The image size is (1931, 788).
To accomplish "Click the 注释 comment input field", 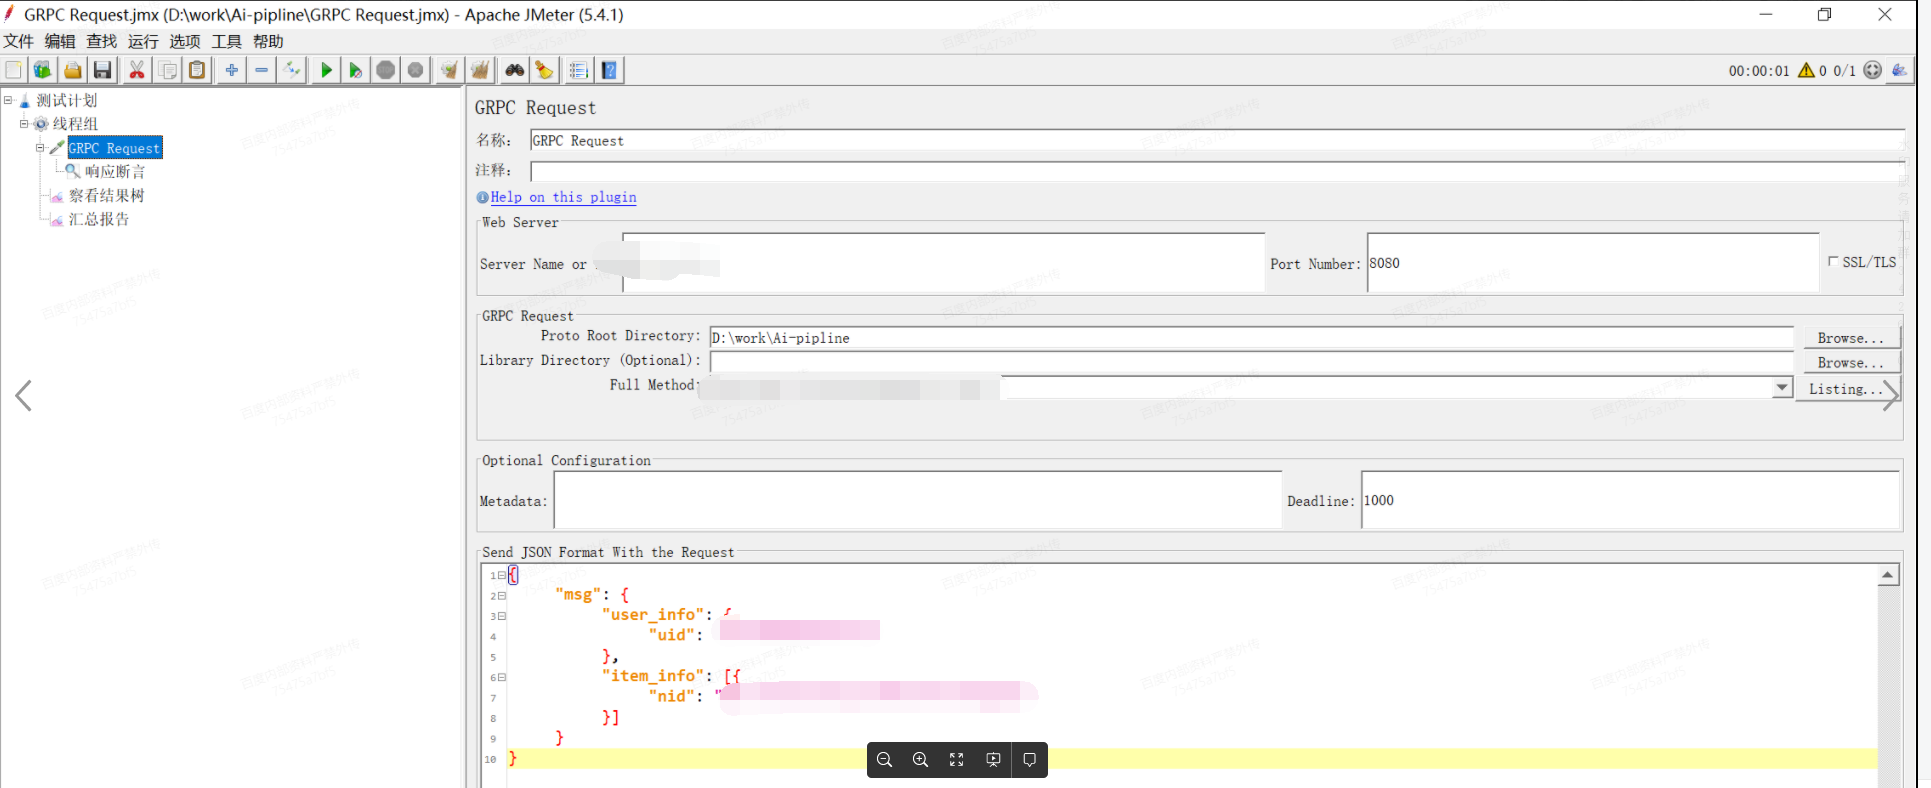I will pyautogui.click(x=1217, y=170).
